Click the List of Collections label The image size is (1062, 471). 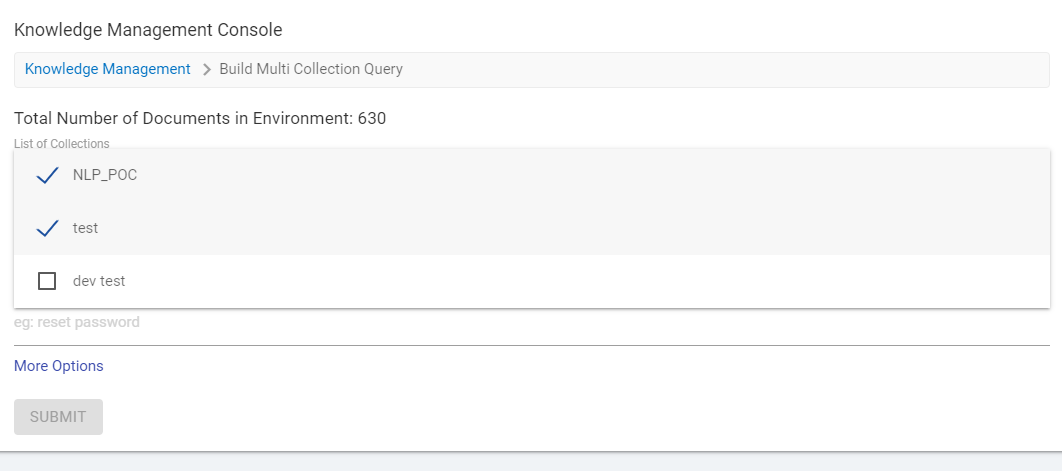62,144
